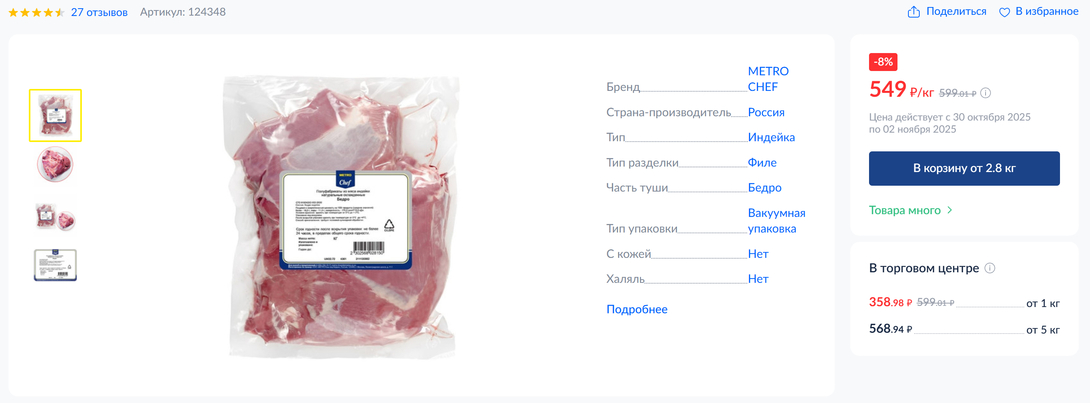Viewport: 1090px width, 403px height.
Task: Click the heart icon for В избранное
Action: pyautogui.click(x=1004, y=13)
